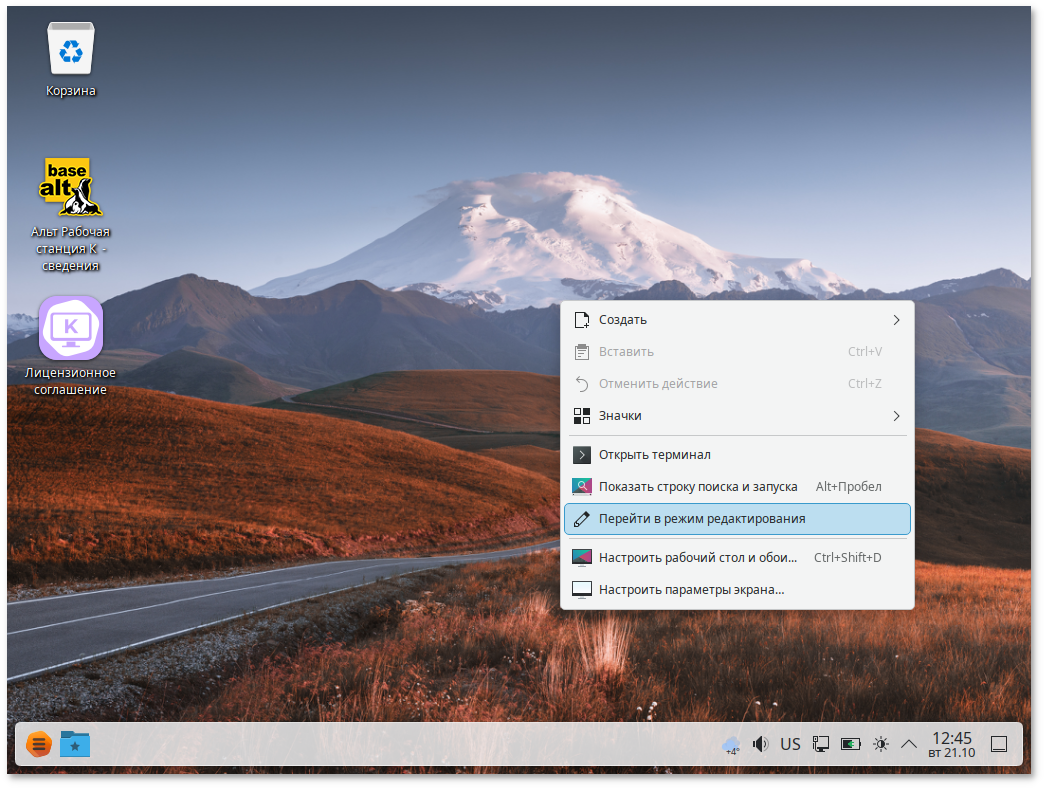Click the battery status tray icon
Viewport: 1044px width, 788px height.
tap(850, 744)
